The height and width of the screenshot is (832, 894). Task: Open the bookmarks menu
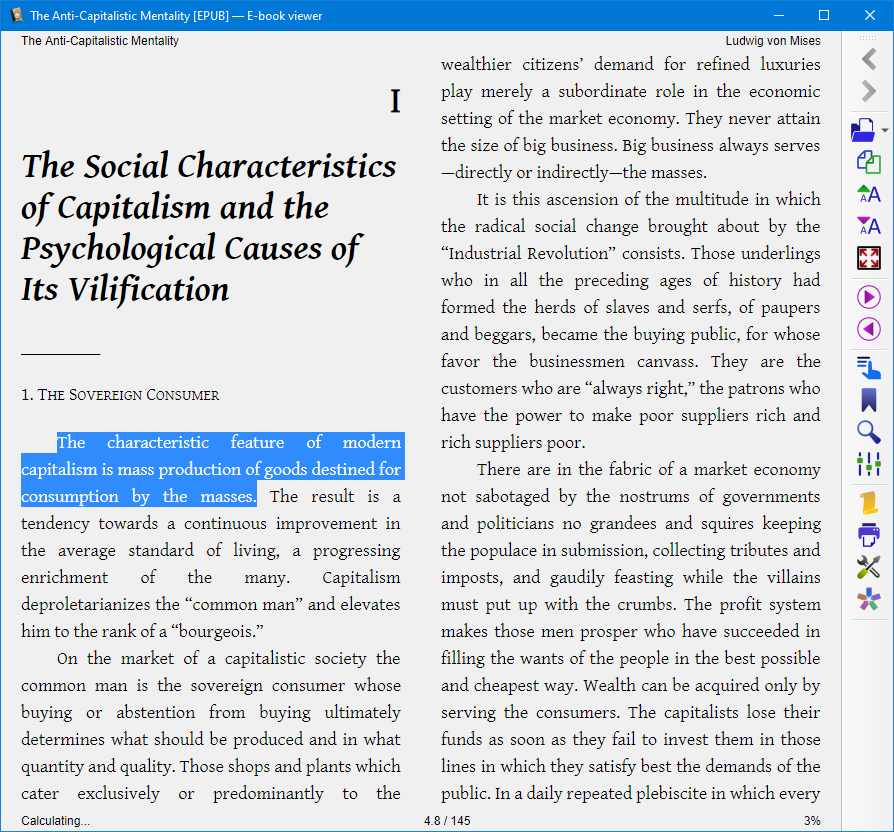[868, 400]
